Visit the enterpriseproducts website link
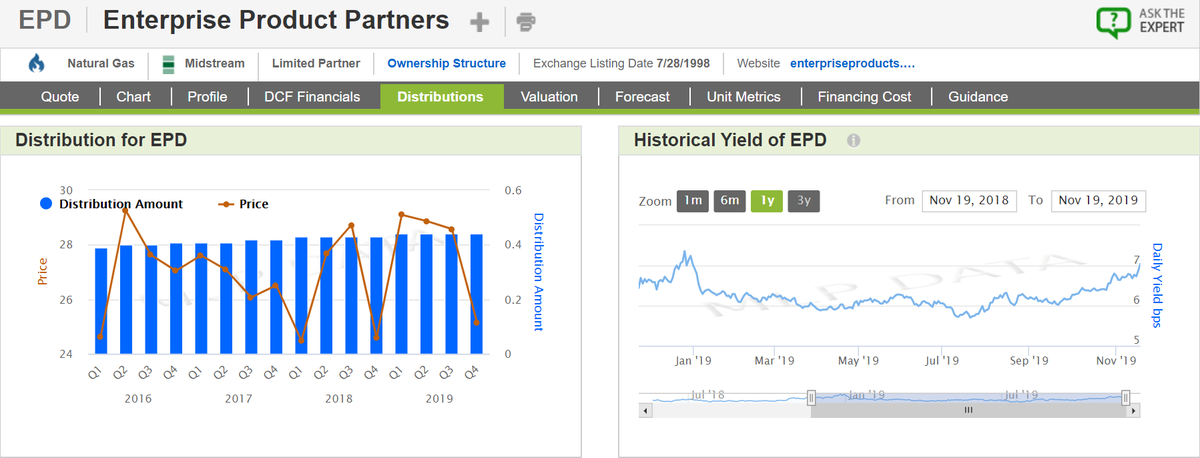 coord(852,64)
